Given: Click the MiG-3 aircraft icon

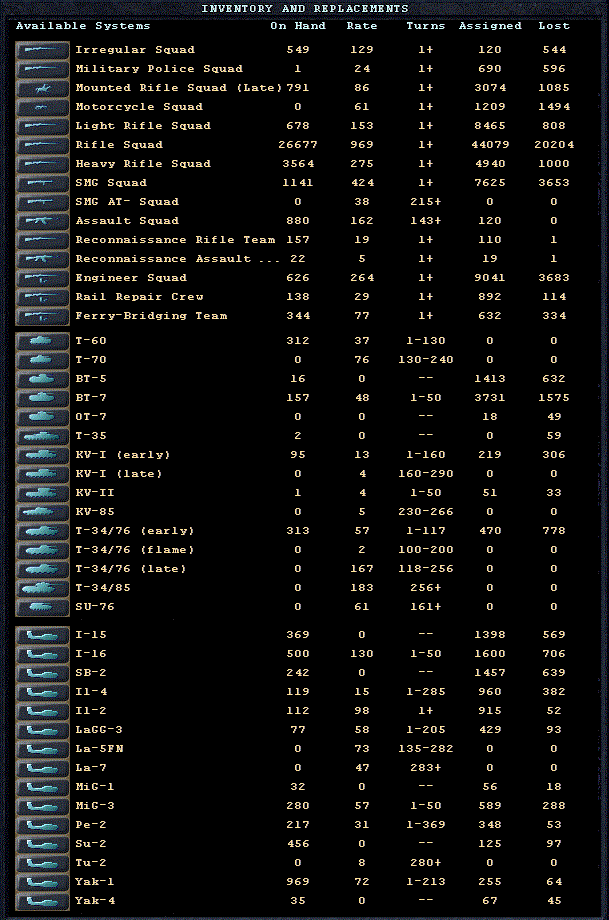Looking at the screenshot, I should click(42, 806).
